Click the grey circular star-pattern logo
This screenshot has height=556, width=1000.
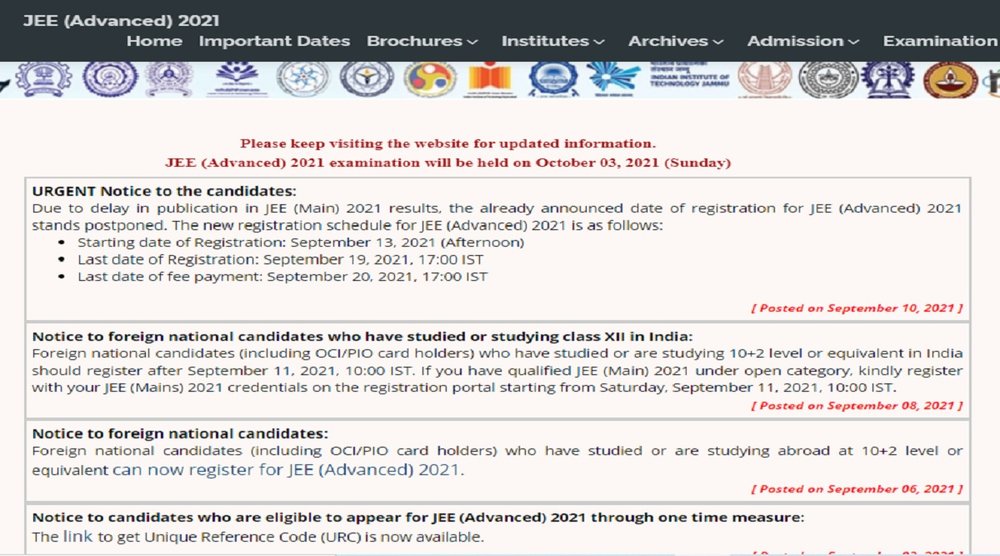(302, 79)
